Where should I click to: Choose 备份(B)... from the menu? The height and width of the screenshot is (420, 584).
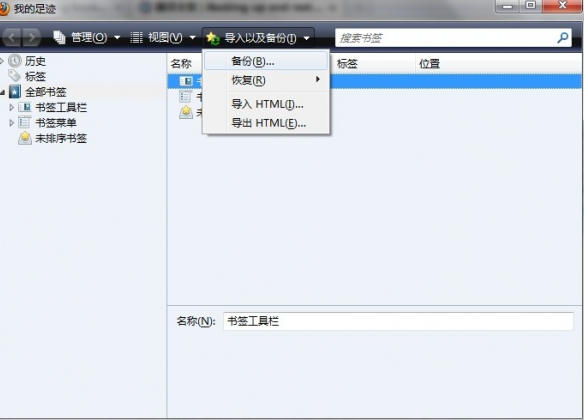tap(266, 61)
